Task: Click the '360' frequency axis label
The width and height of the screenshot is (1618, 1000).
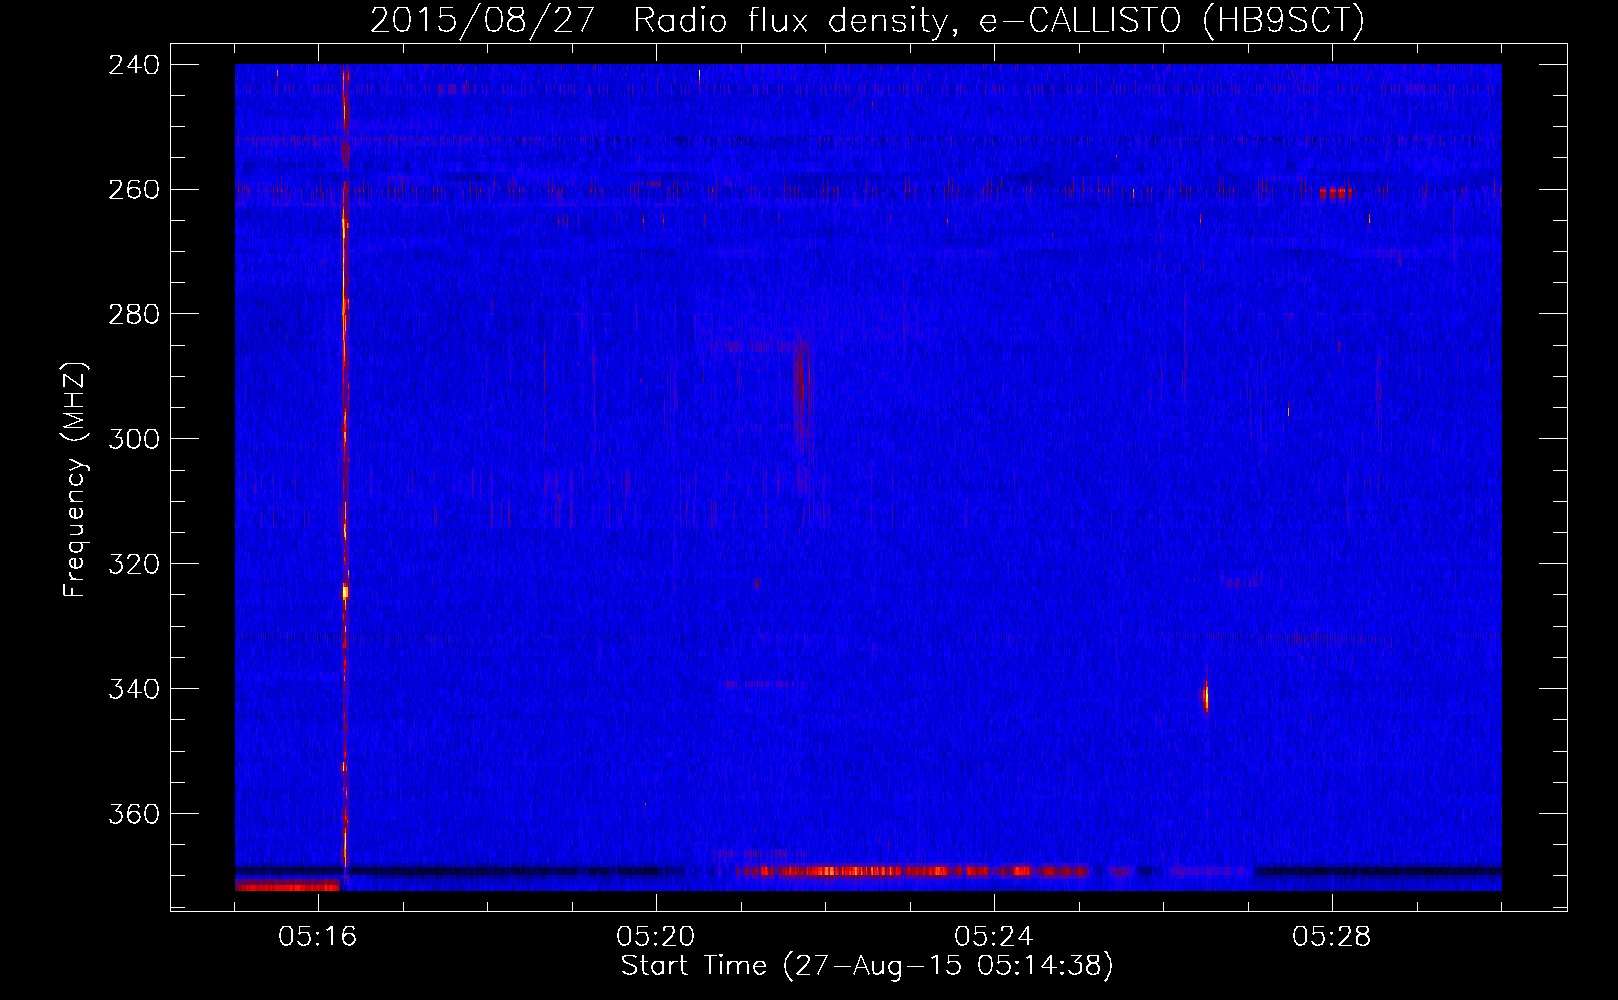Action: 134,815
